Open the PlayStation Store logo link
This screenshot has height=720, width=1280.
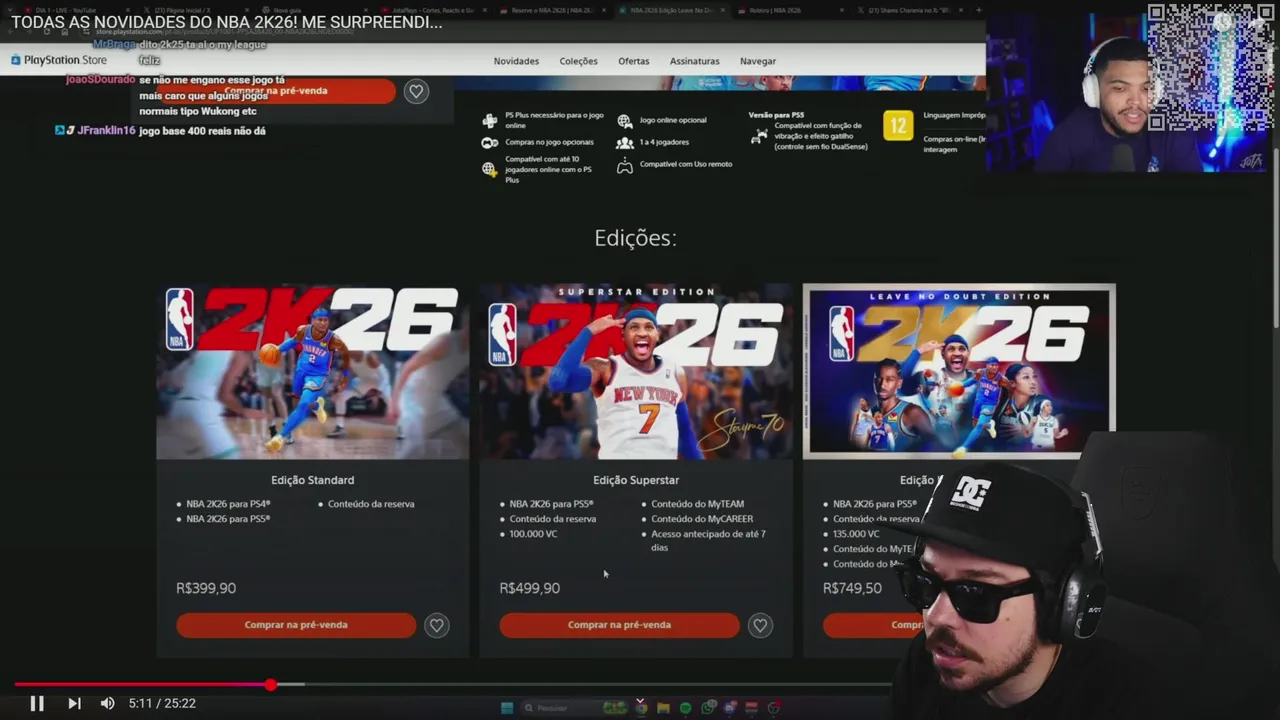[58, 60]
